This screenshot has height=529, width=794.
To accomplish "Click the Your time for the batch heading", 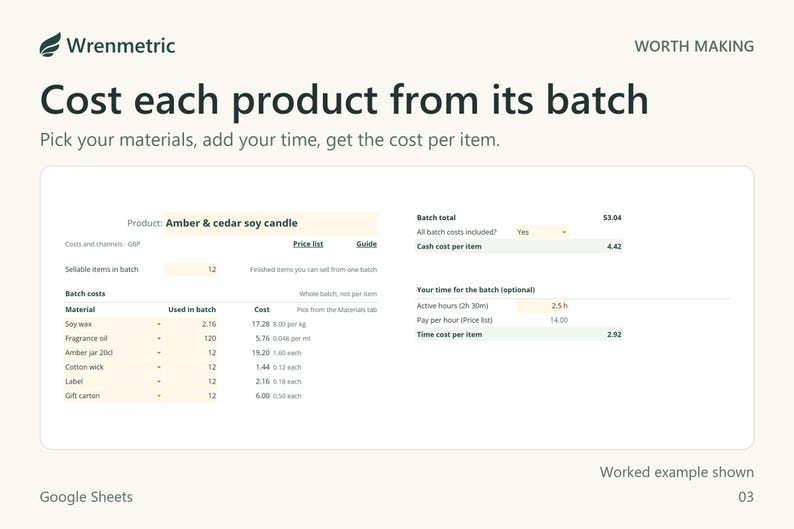I will 475,290.
